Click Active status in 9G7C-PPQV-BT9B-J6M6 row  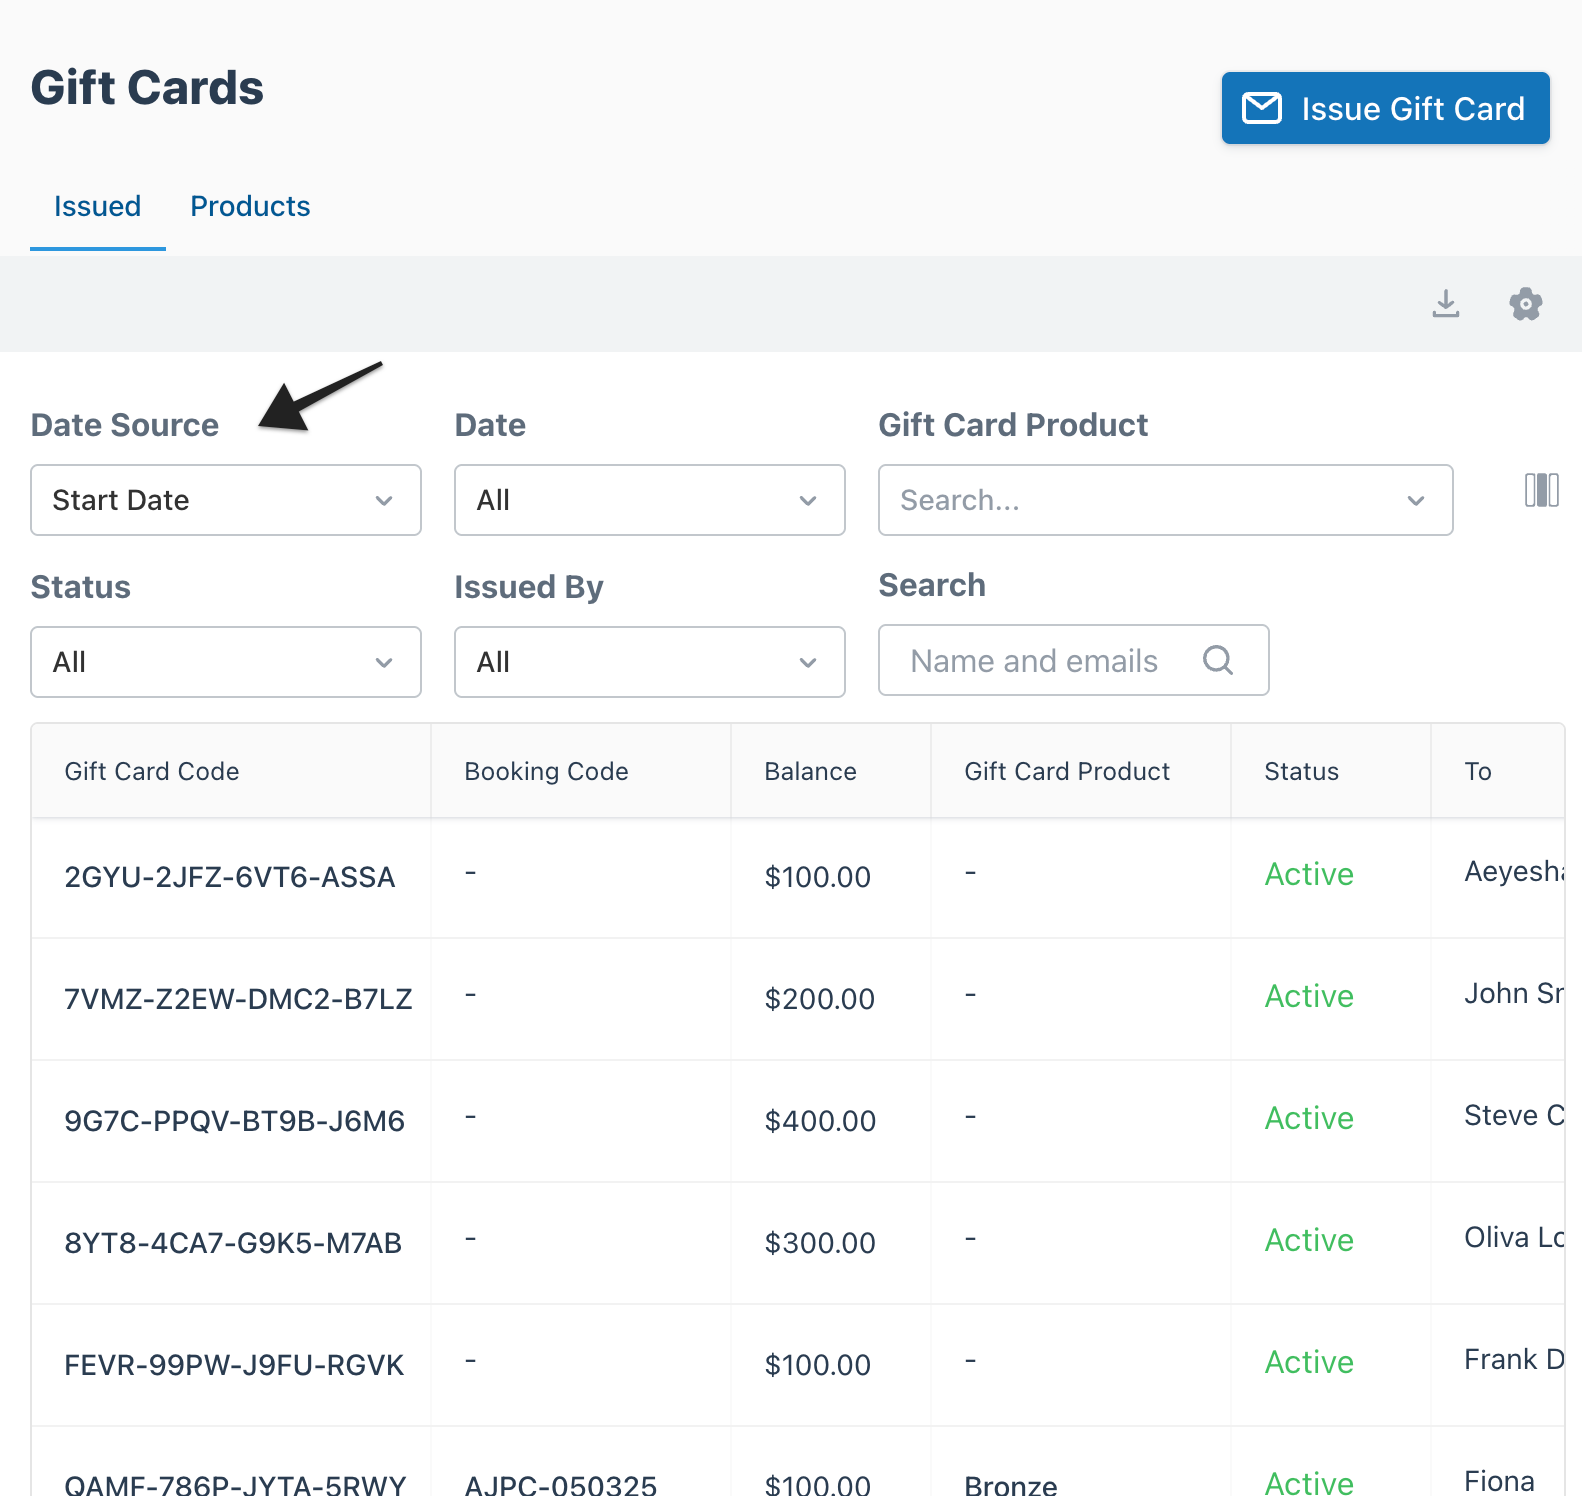pyautogui.click(x=1309, y=1118)
